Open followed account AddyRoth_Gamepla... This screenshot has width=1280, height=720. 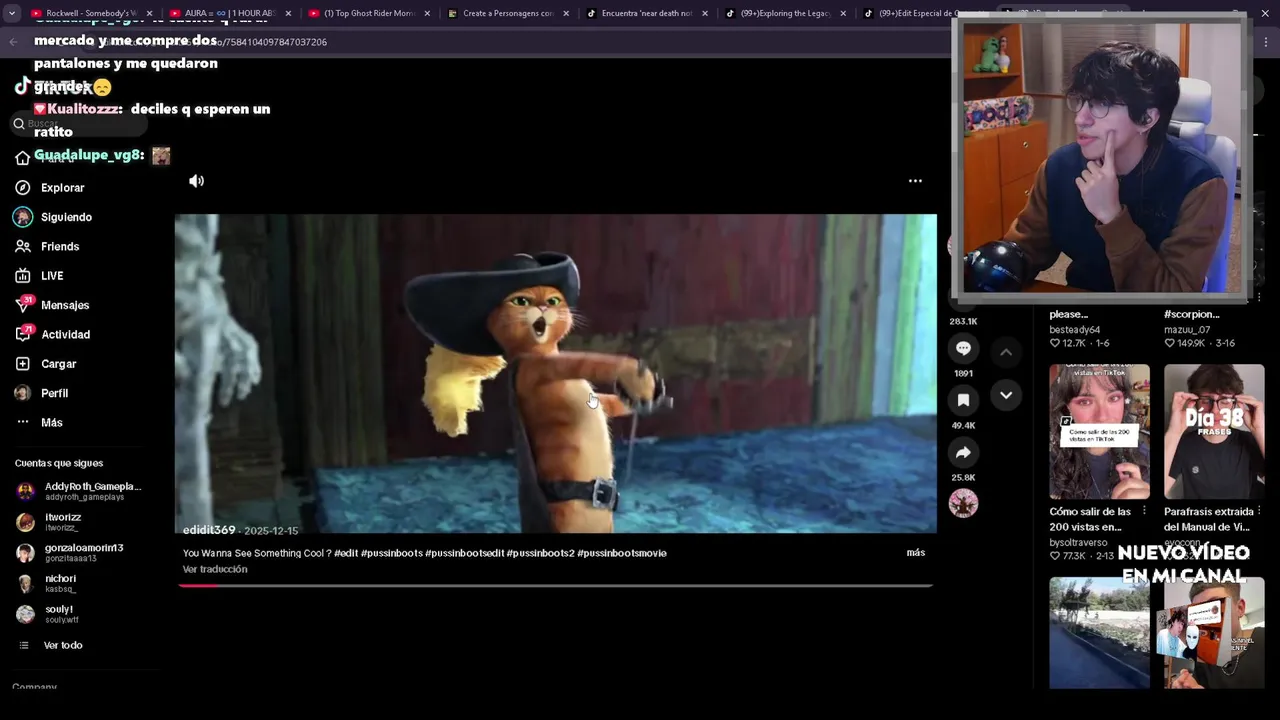click(x=79, y=491)
